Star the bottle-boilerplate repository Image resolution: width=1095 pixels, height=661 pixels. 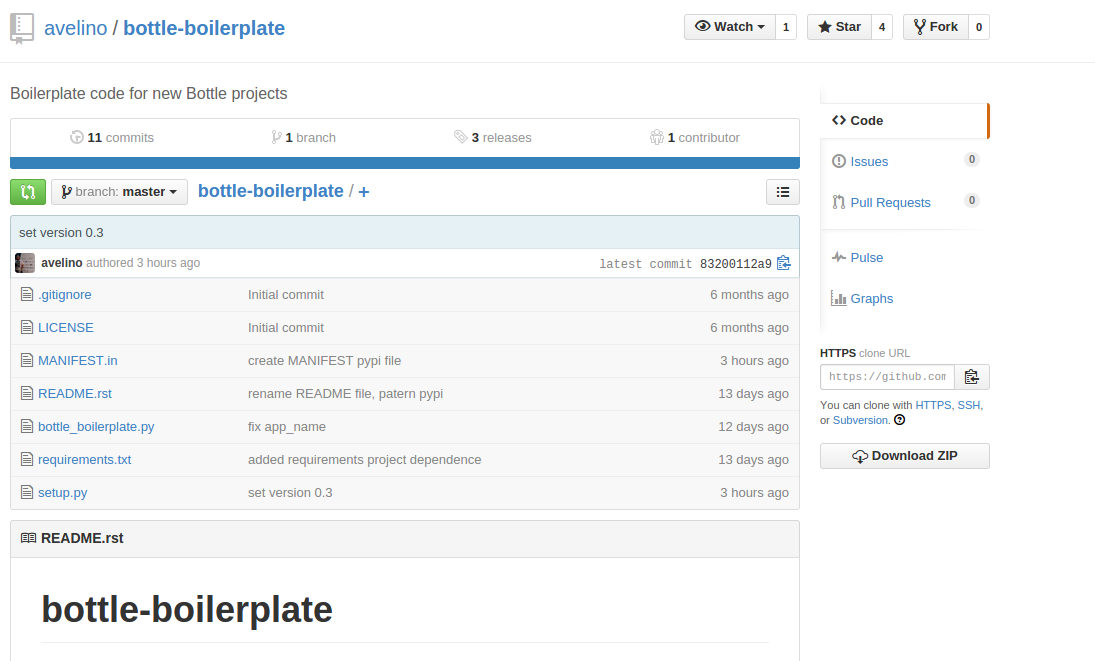[839, 27]
